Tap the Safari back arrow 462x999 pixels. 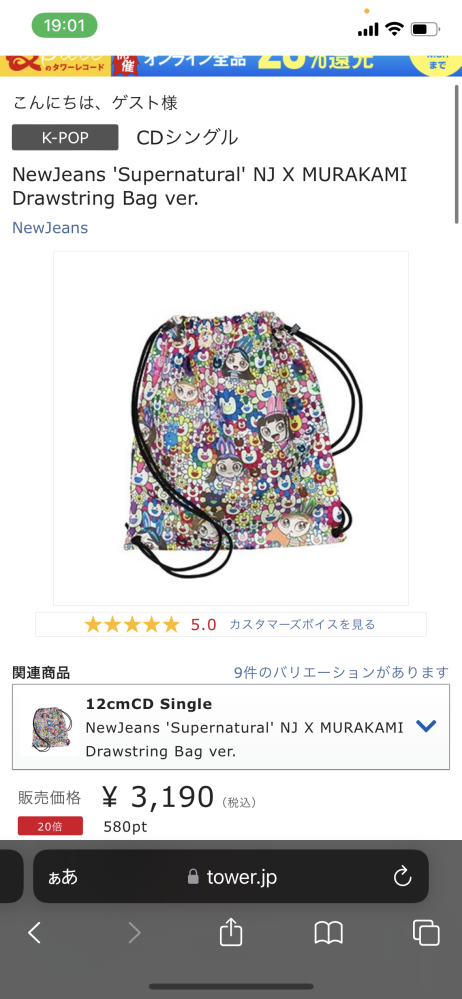34,933
